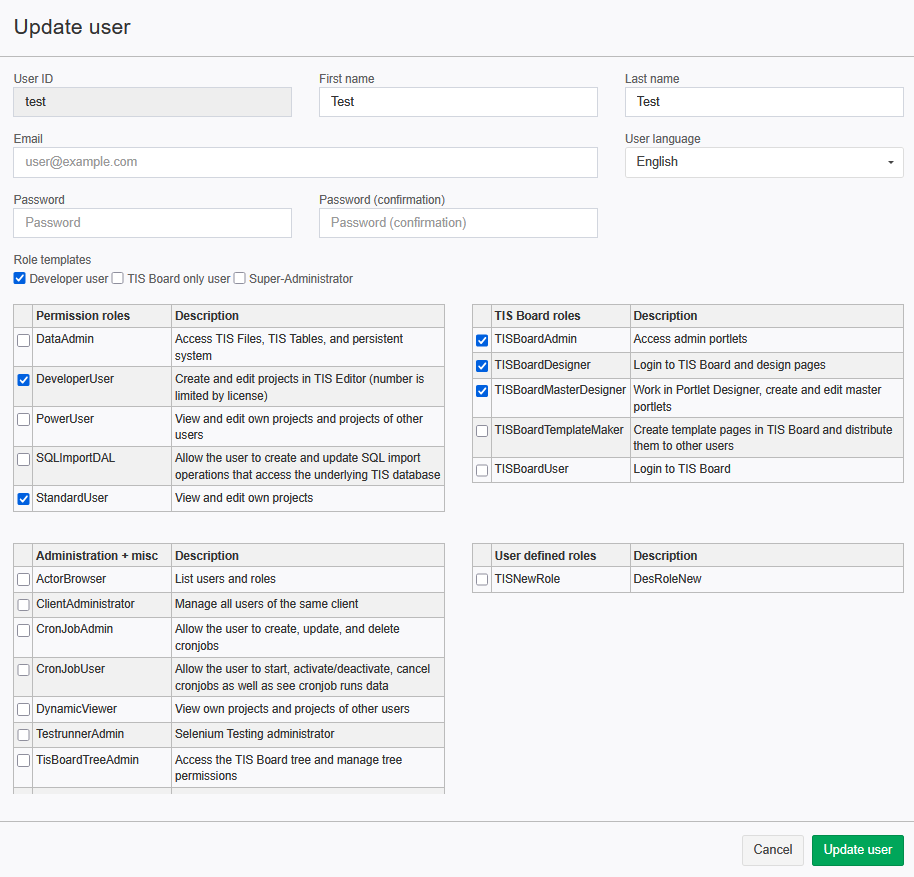
Task: Tick the ActorBrowser role checkbox
Action: [x=23, y=580]
